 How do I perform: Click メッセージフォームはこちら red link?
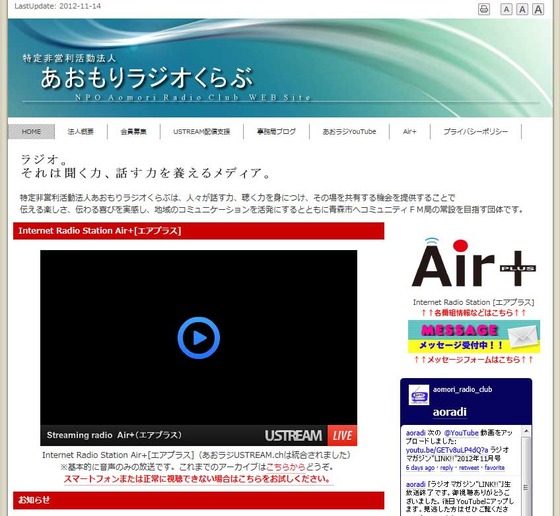coord(474,359)
